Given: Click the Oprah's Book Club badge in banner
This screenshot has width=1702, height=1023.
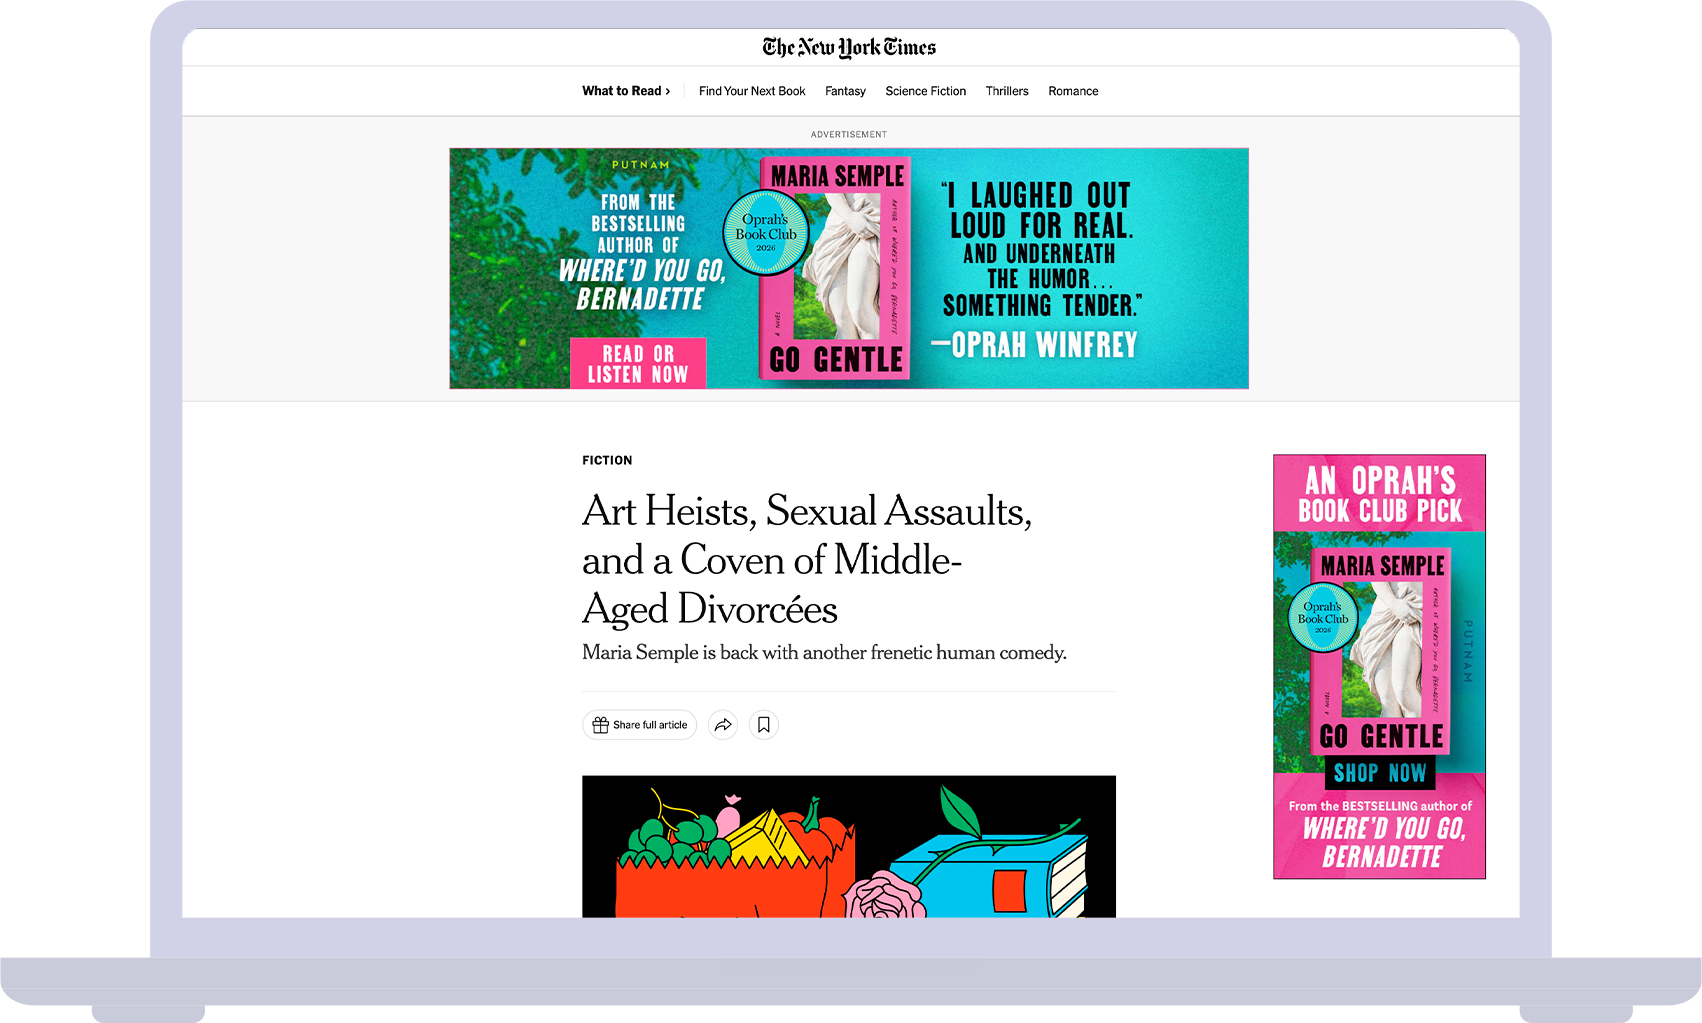Looking at the screenshot, I should click(x=766, y=234).
